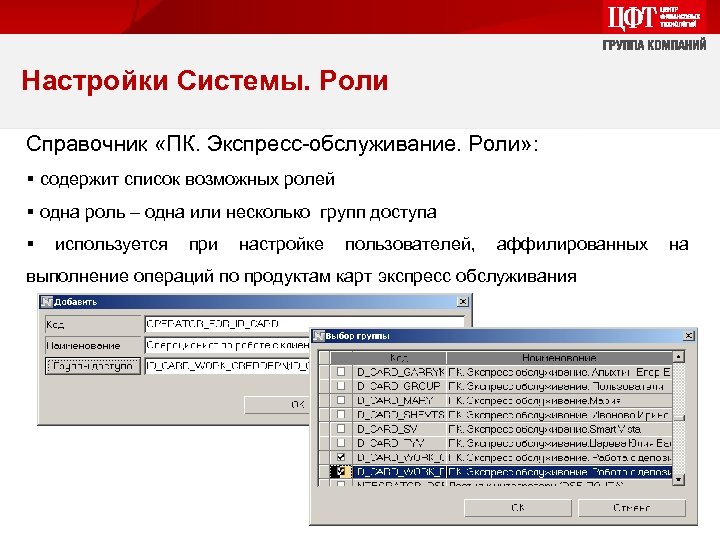The height and width of the screenshot is (540, 720).
Task: Sort by the Наименование column header
Action: 559,357
